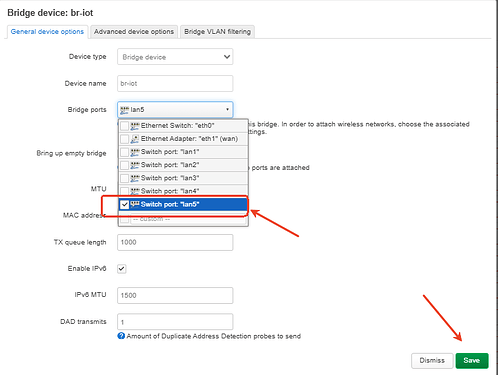
Task: Click the lan2 switch port icon
Action: point(135,165)
